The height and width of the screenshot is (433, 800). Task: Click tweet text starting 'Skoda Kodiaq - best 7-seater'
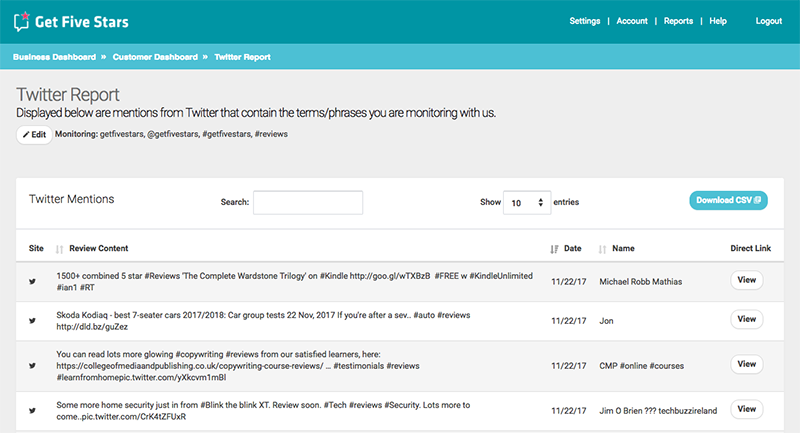click(x=263, y=321)
